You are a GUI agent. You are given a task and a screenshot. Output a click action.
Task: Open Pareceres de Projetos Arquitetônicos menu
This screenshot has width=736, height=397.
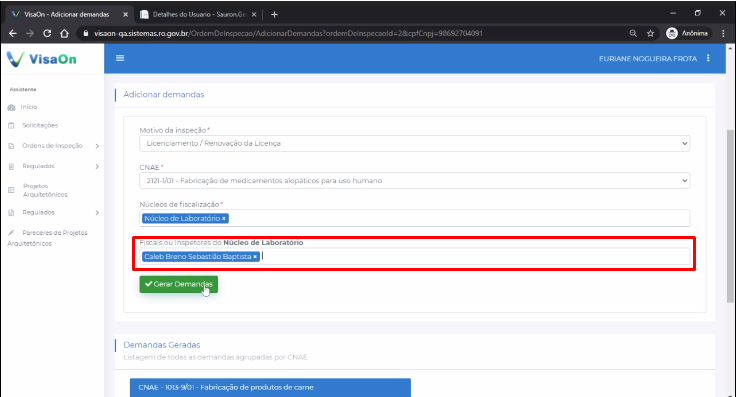point(47,238)
